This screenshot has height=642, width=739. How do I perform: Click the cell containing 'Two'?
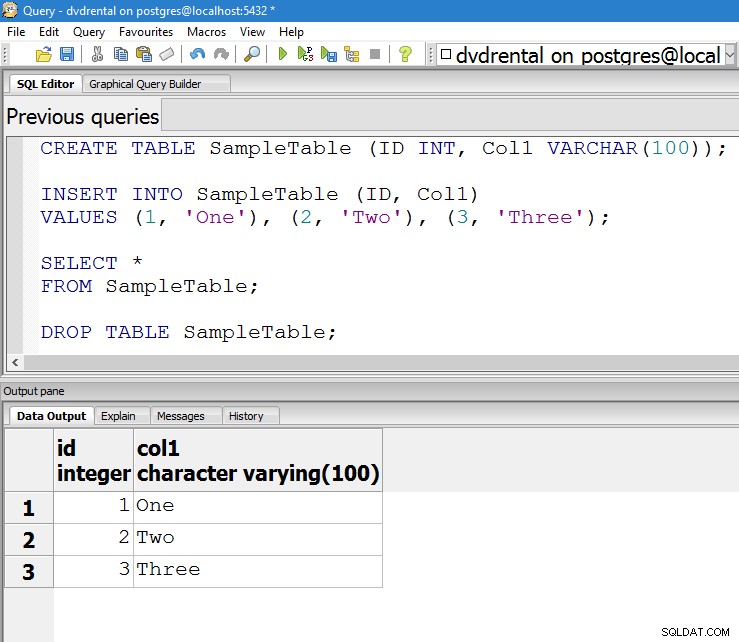pyautogui.click(x=258, y=539)
